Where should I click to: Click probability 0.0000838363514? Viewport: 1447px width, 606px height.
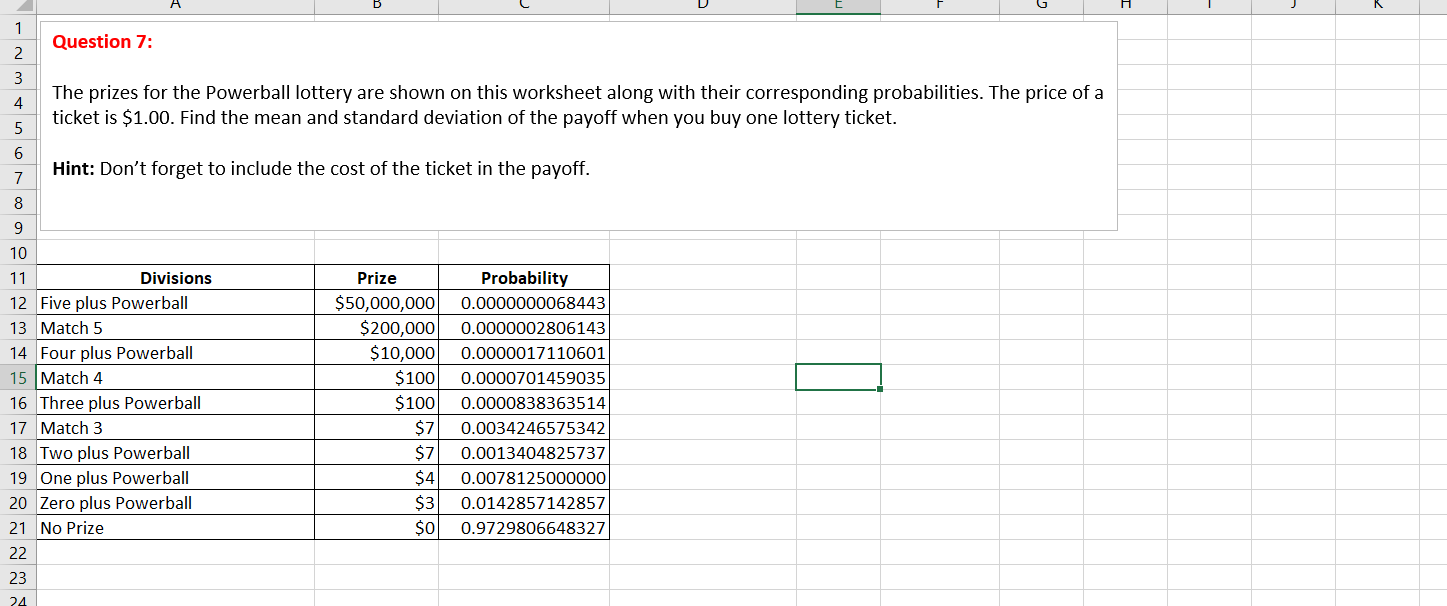coord(524,403)
